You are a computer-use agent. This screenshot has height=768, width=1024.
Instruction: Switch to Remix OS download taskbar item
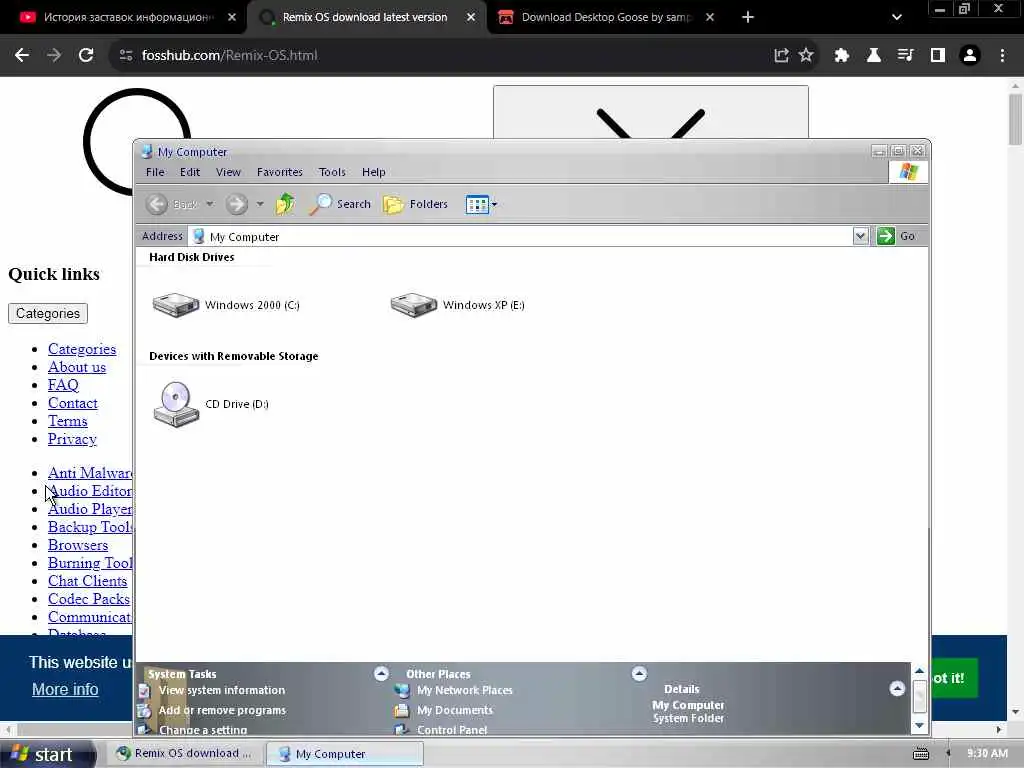[x=184, y=753]
